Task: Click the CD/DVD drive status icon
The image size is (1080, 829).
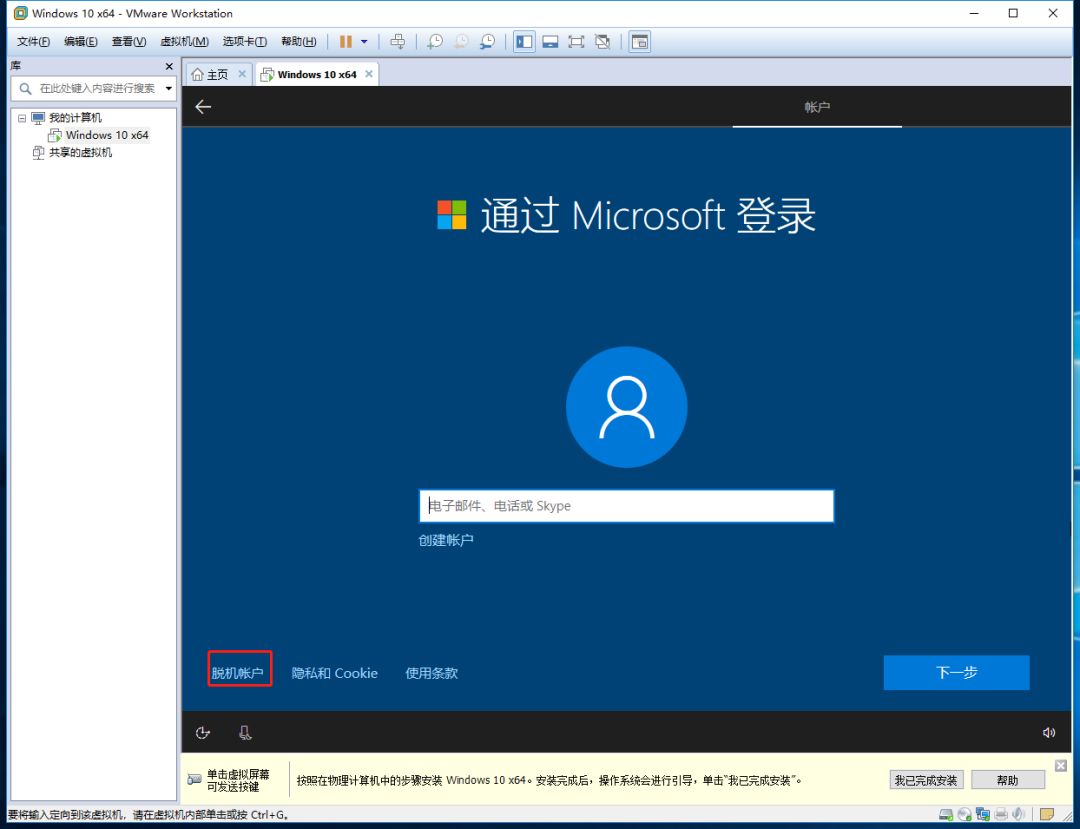Action: [964, 815]
